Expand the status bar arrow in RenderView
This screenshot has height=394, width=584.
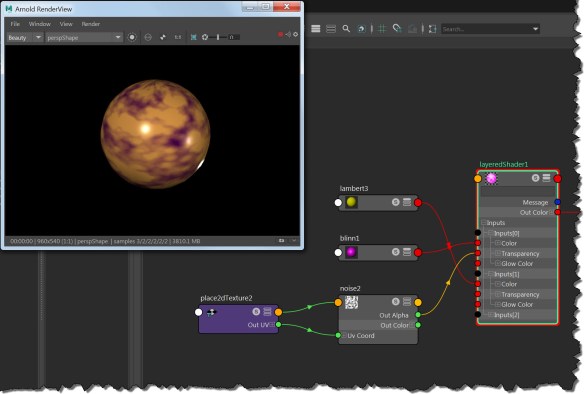[294, 241]
